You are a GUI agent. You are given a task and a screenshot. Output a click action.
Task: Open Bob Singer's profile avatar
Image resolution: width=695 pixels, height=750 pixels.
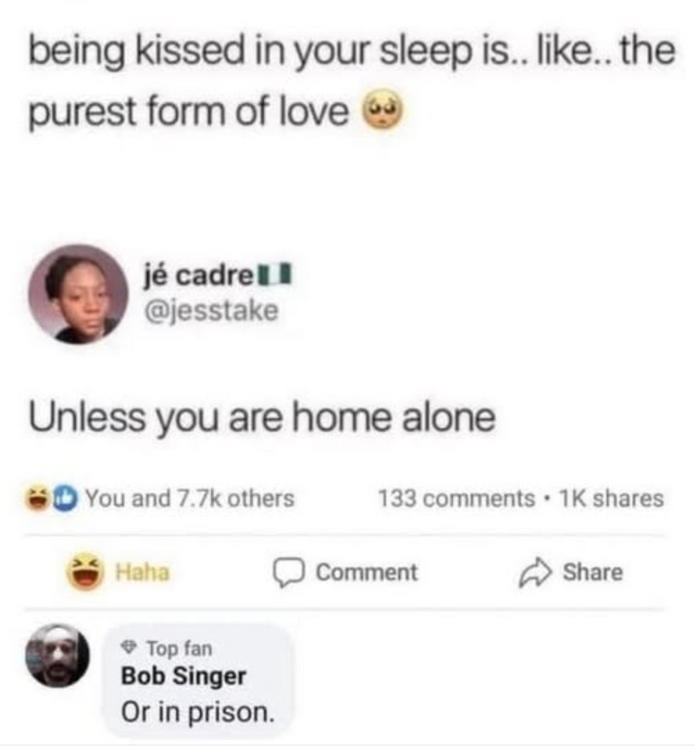tap(57, 655)
